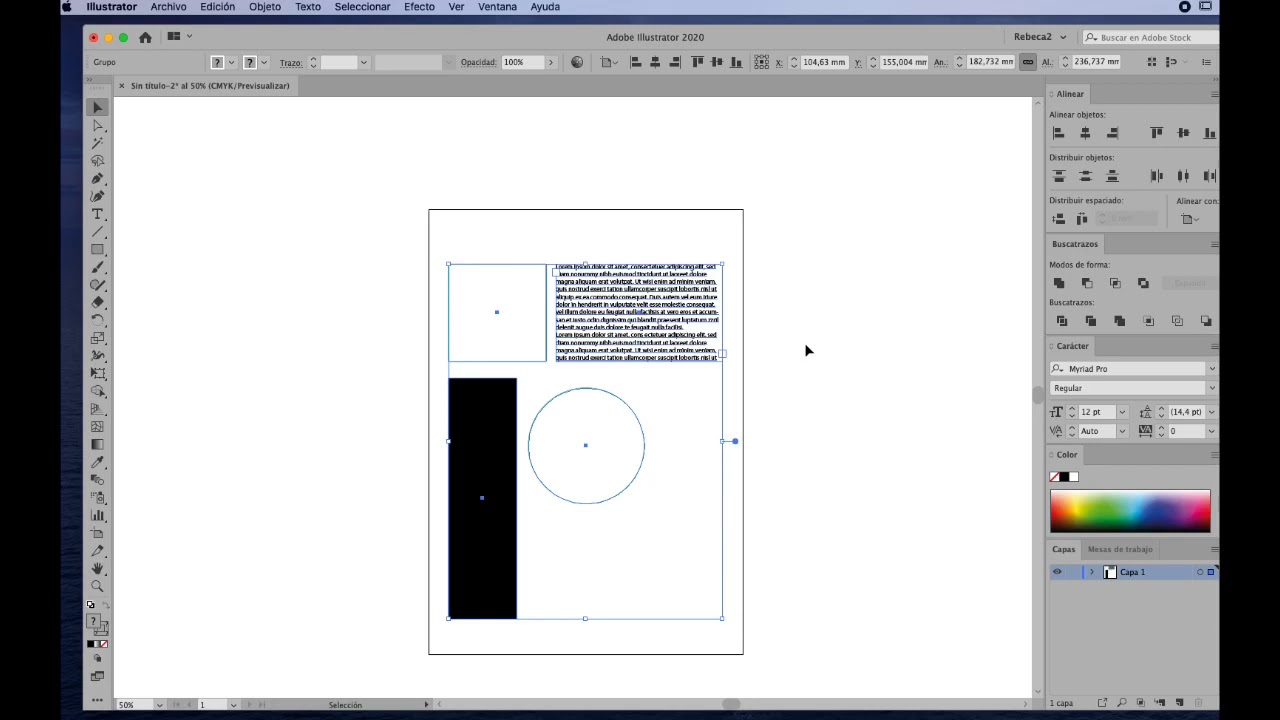Open the 50% zoom level dropdown
1280x720 pixels.
pyautogui.click(x=159, y=705)
